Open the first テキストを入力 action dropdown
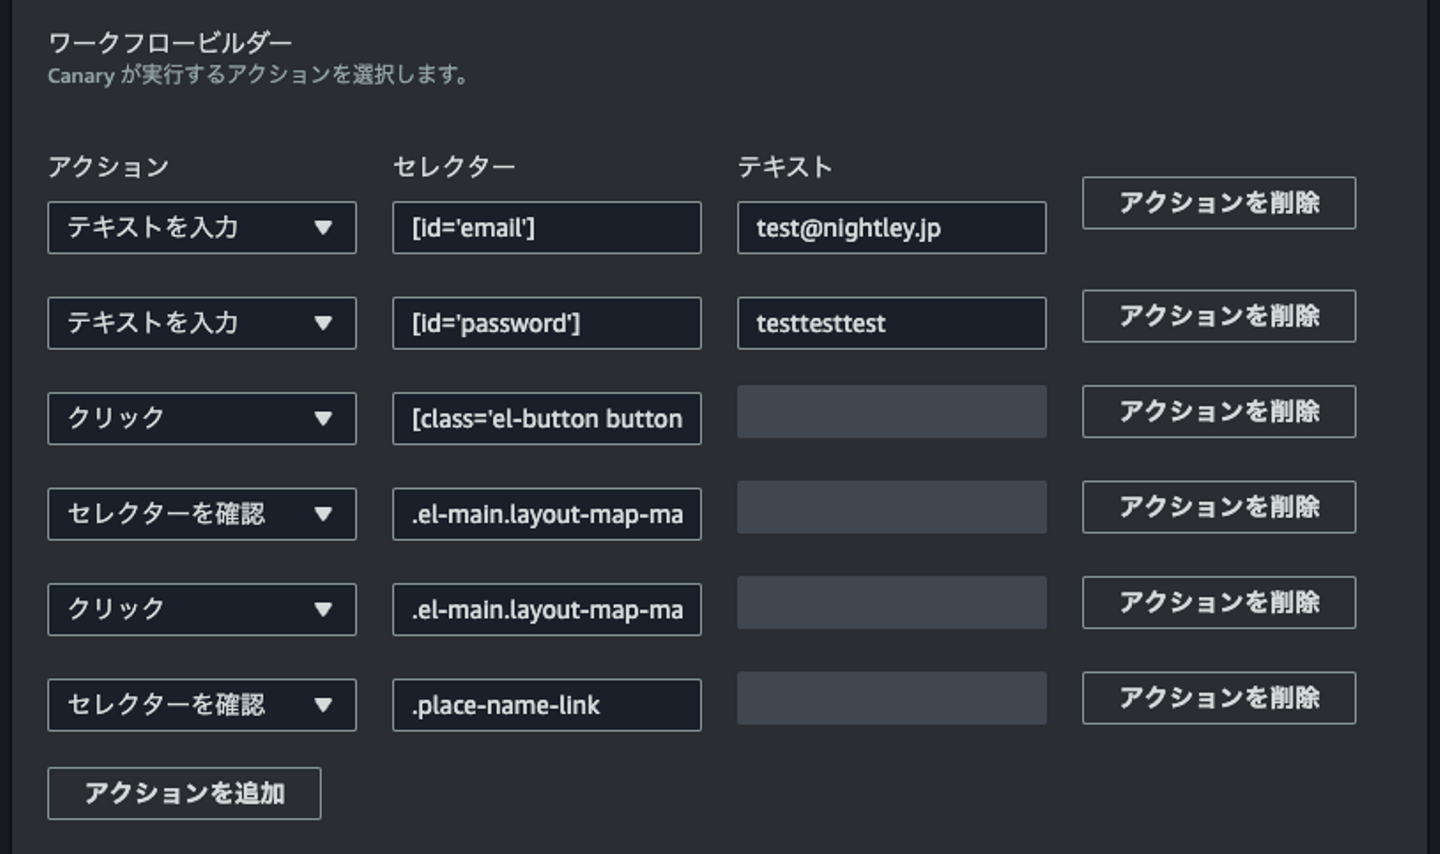Viewport: 1440px width, 854px height. pos(201,228)
